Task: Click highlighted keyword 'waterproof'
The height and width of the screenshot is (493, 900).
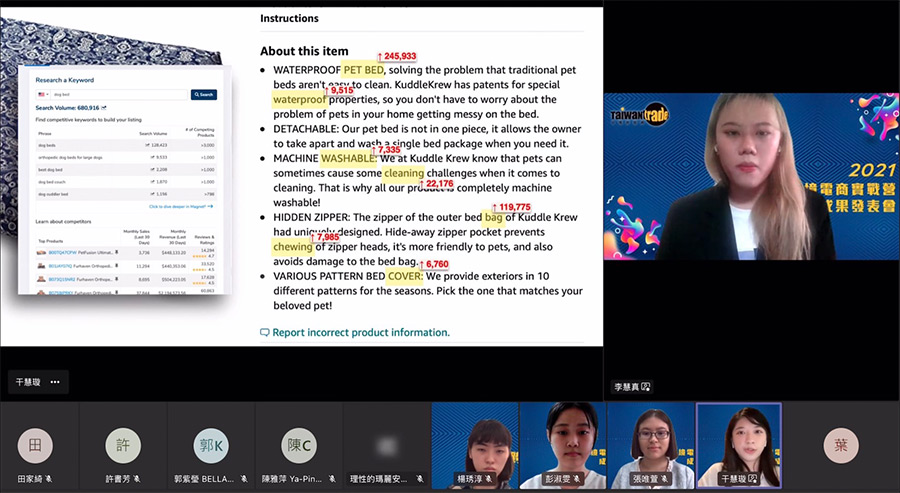Action: click(299, 99)
